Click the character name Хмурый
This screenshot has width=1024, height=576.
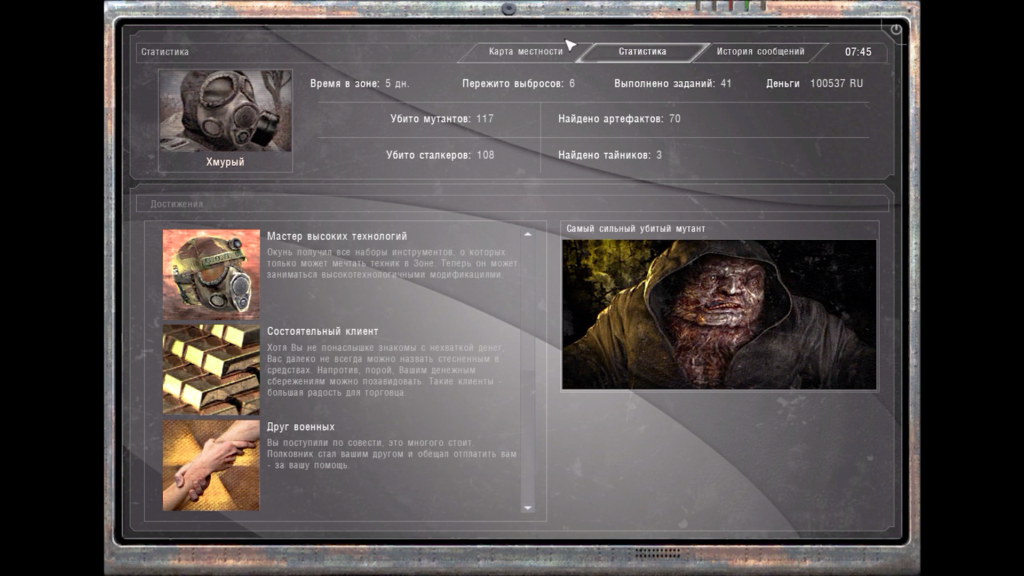(225, 162)
